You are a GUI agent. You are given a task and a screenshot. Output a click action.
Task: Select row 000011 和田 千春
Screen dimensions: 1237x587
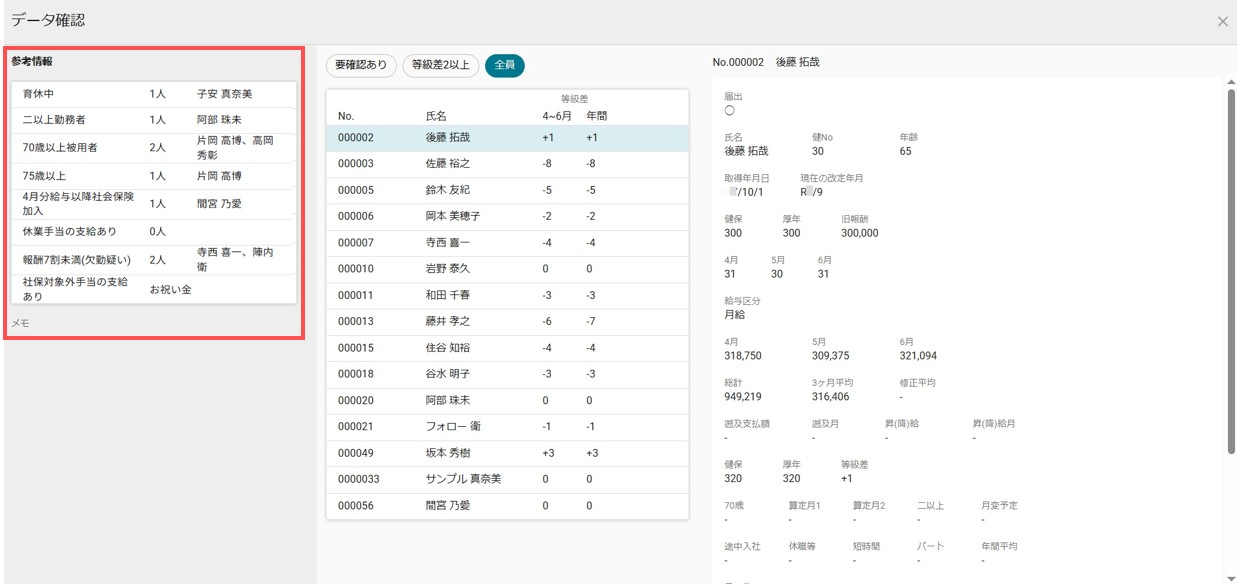pyautogui.click(x=507, y=295)
